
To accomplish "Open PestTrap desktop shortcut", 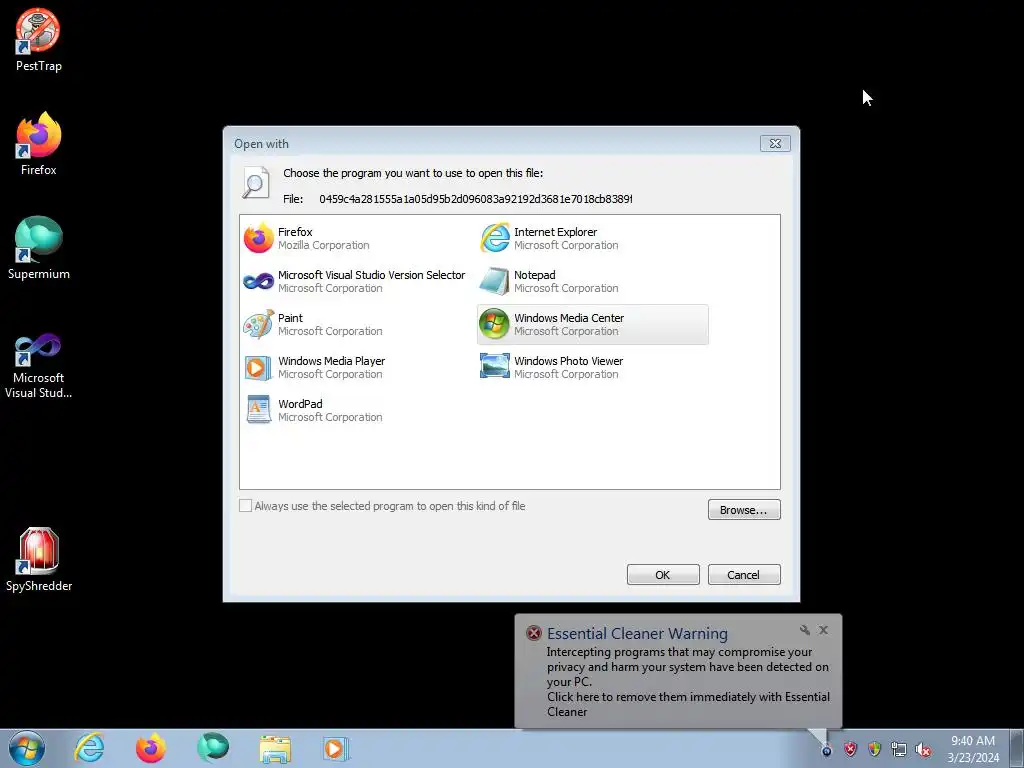I will click(39, 40).
